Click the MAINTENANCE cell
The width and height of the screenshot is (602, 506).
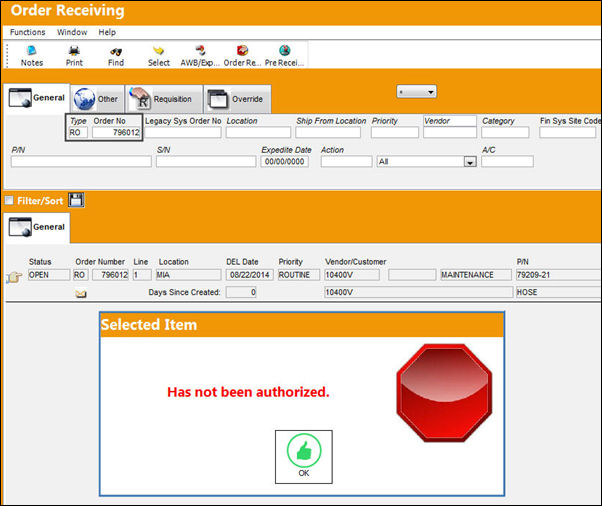pyautogui.click(x=476, y=275)
